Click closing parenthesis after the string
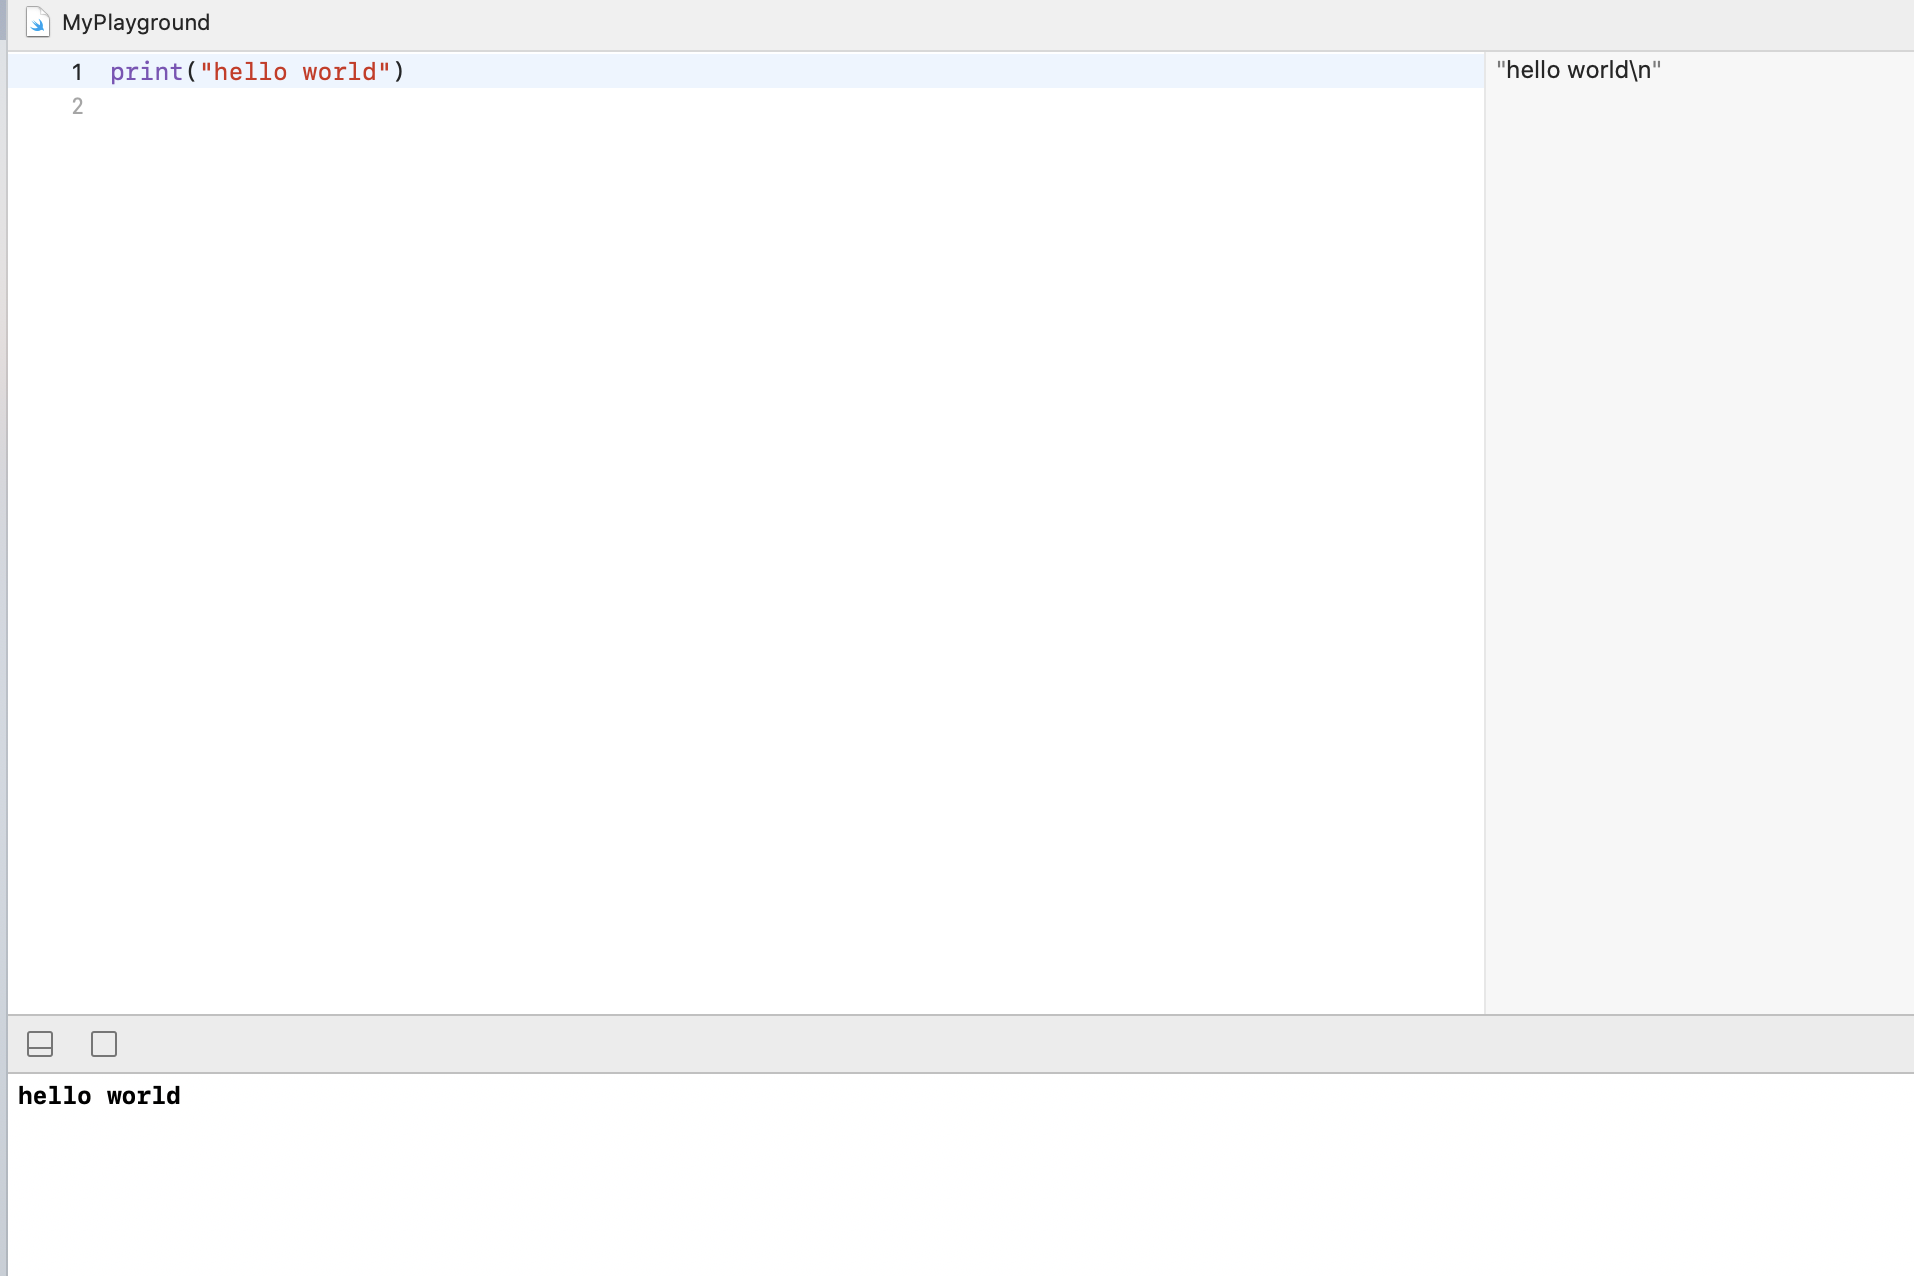Viewport: 1914px width, 1276px height. click(x=399, y=72)
